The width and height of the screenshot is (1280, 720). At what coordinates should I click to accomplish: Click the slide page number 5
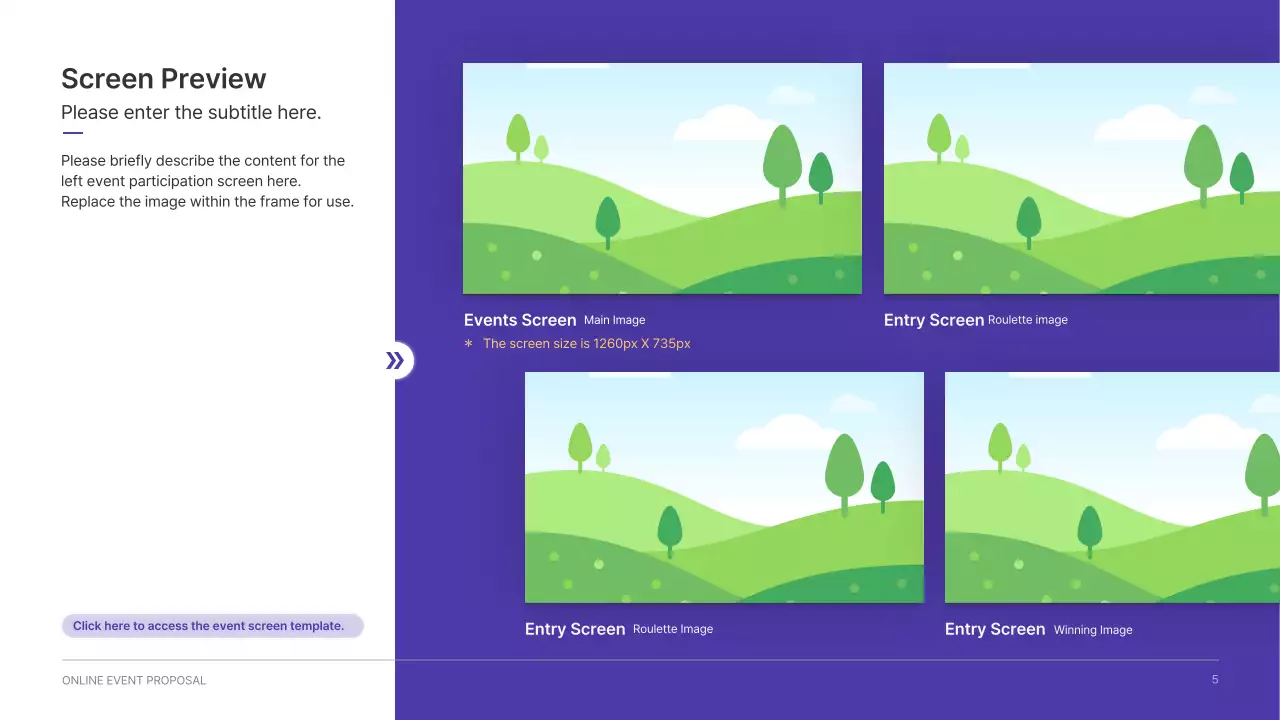(x=1215, y=680)
